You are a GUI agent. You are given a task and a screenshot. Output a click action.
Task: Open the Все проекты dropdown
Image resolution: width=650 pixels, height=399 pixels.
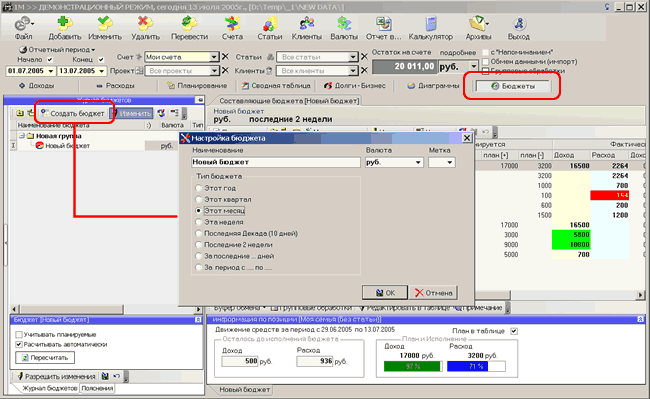(x=213, y=71)
